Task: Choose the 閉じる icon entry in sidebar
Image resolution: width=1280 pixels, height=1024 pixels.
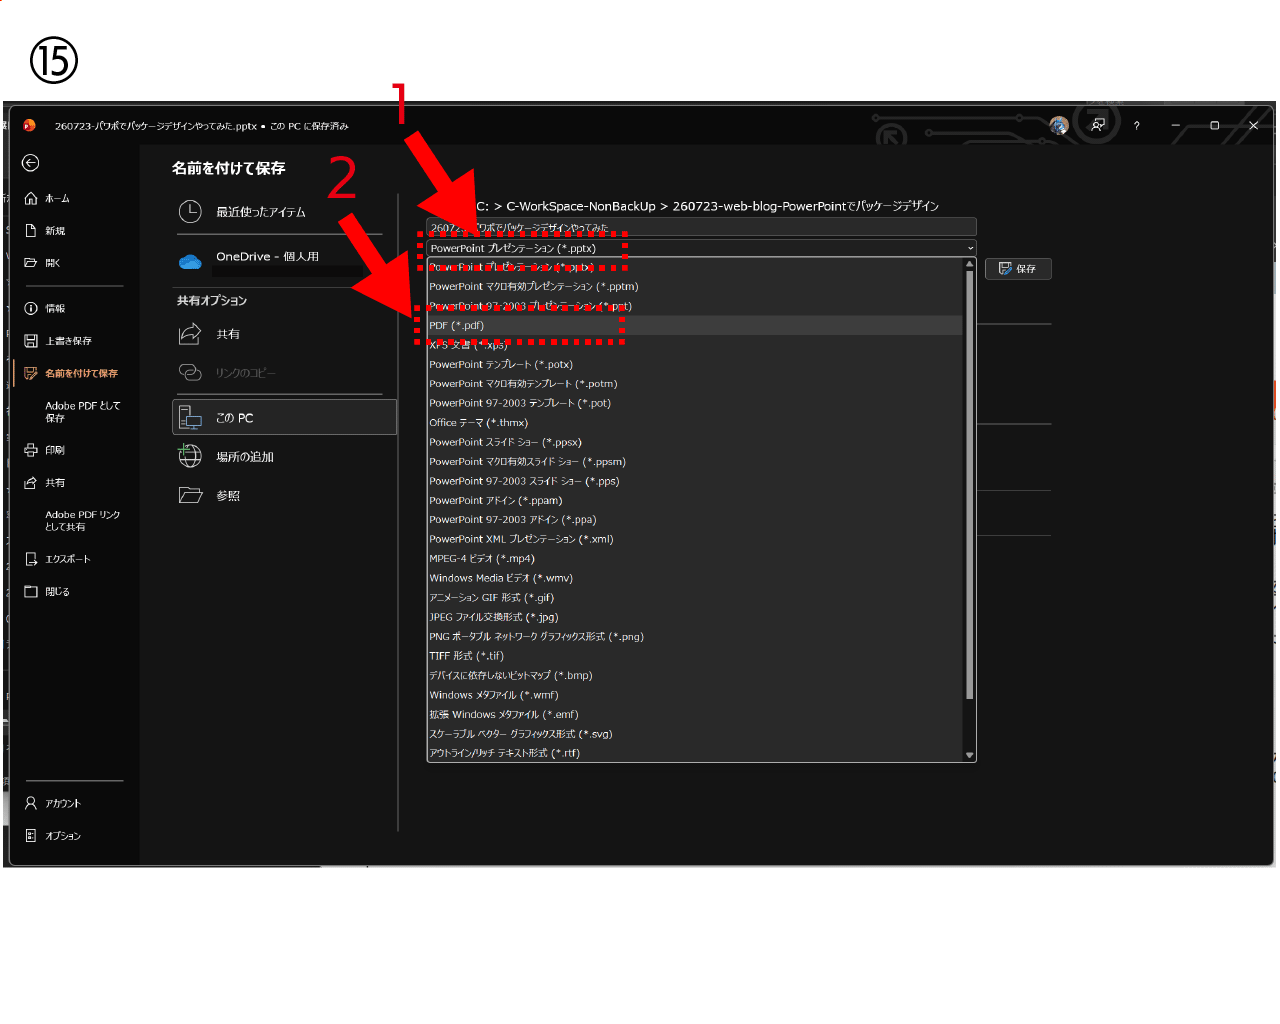Action: pyautogui.click(x=31, y=592)
